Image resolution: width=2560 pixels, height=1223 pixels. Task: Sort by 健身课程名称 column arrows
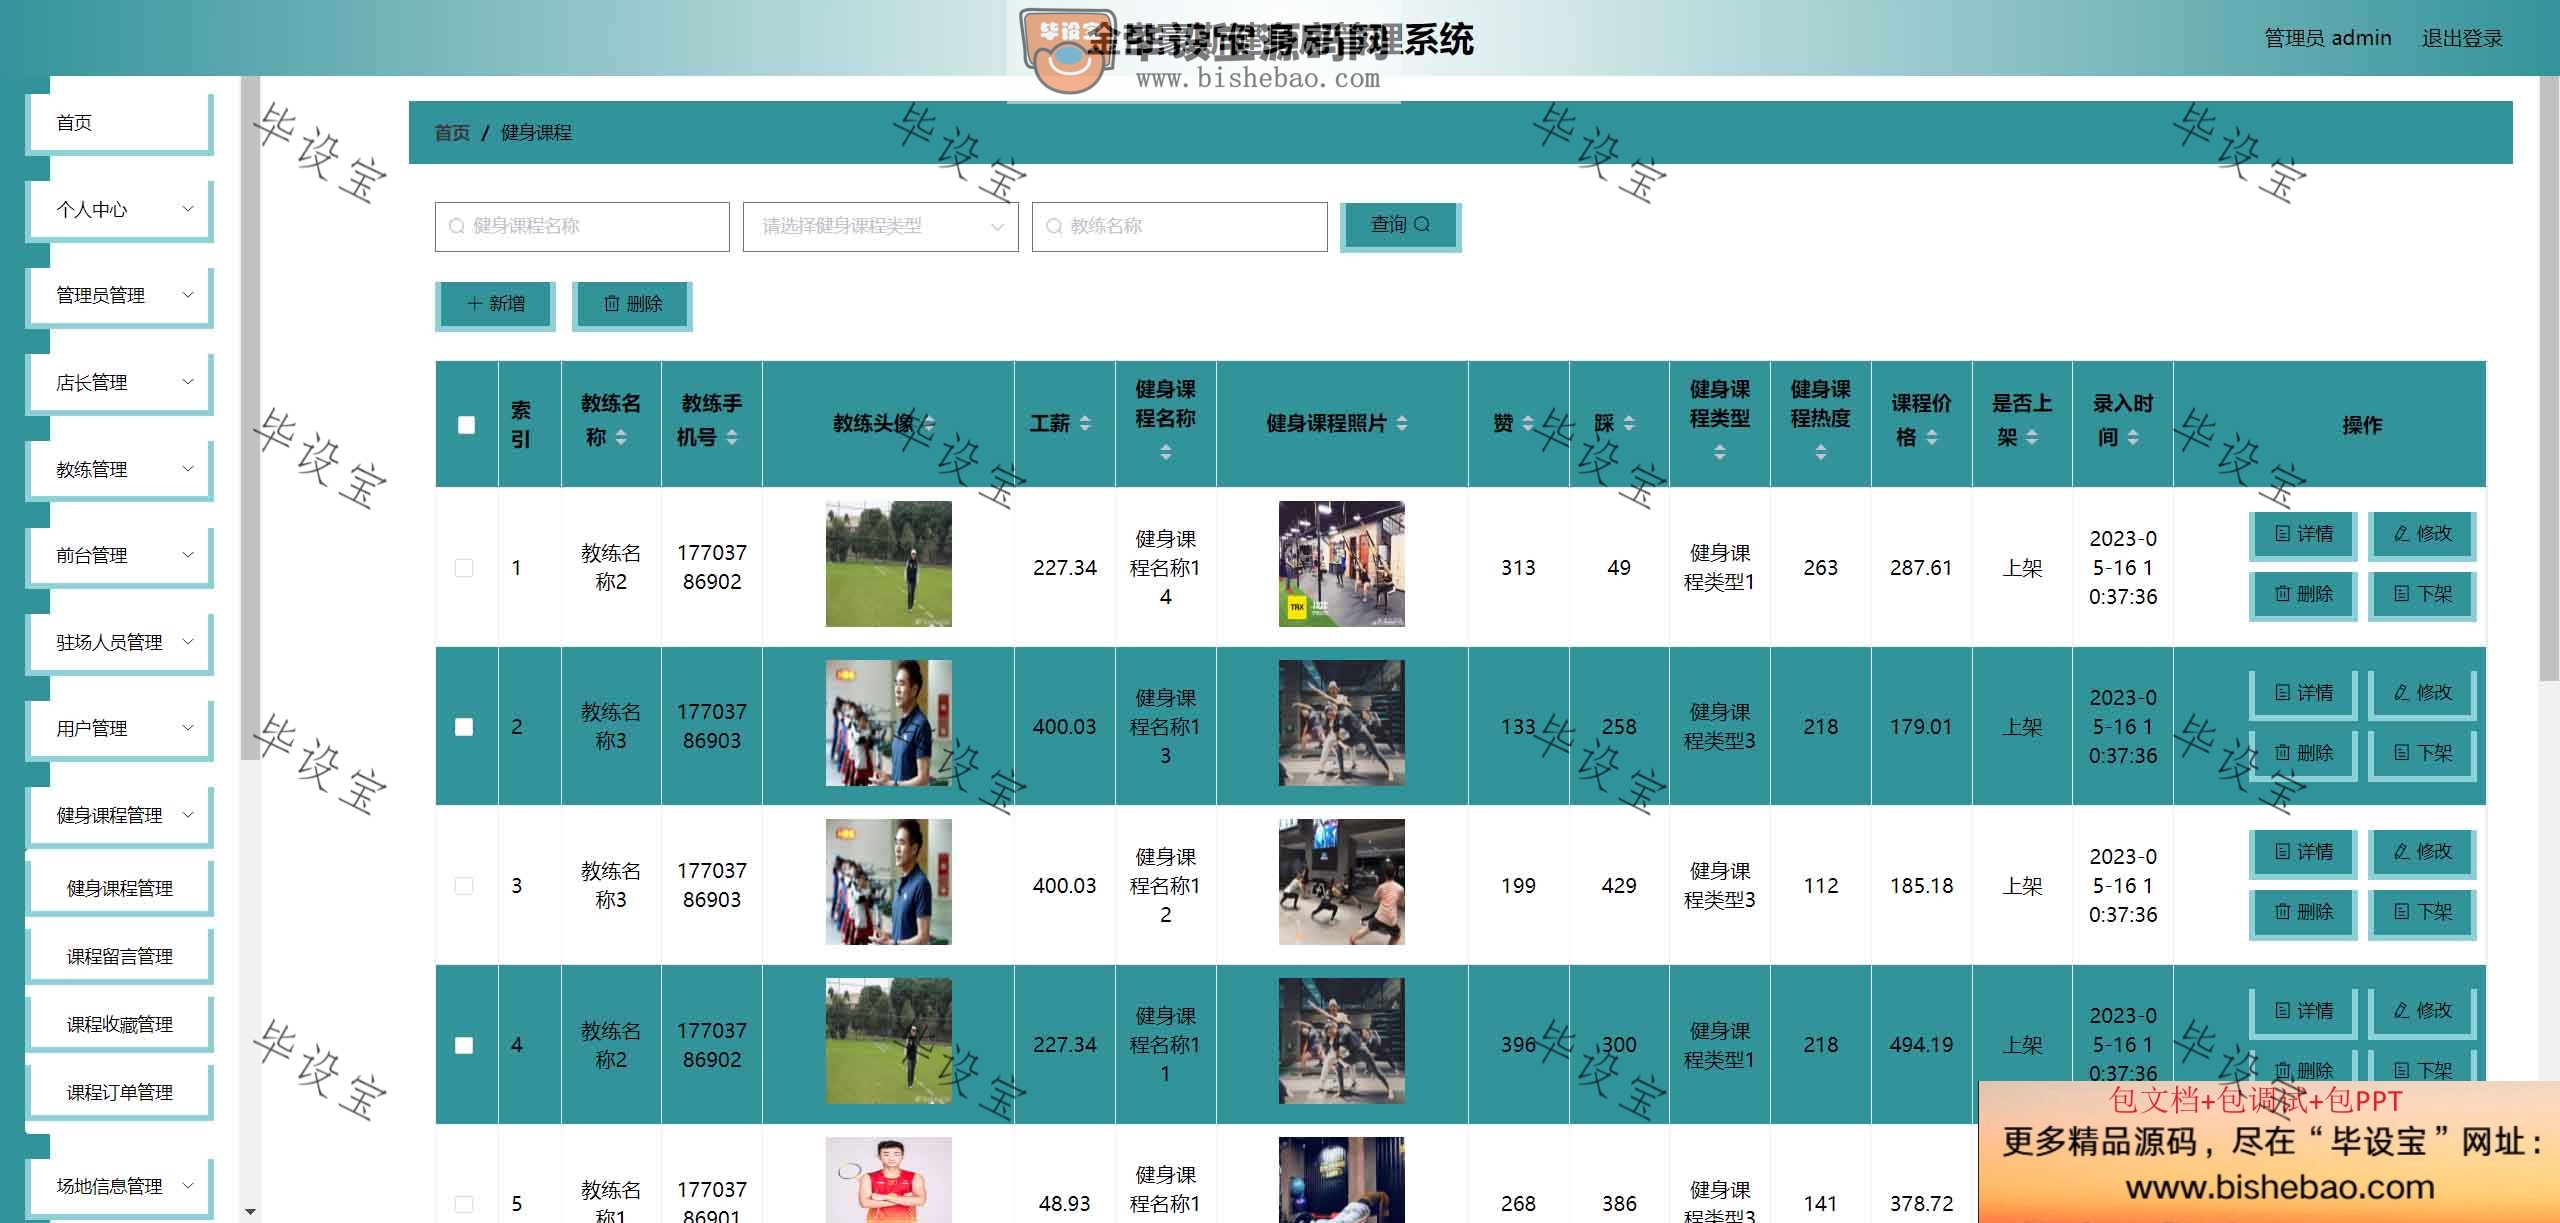pyautogui.click(x=1166, y=453)
